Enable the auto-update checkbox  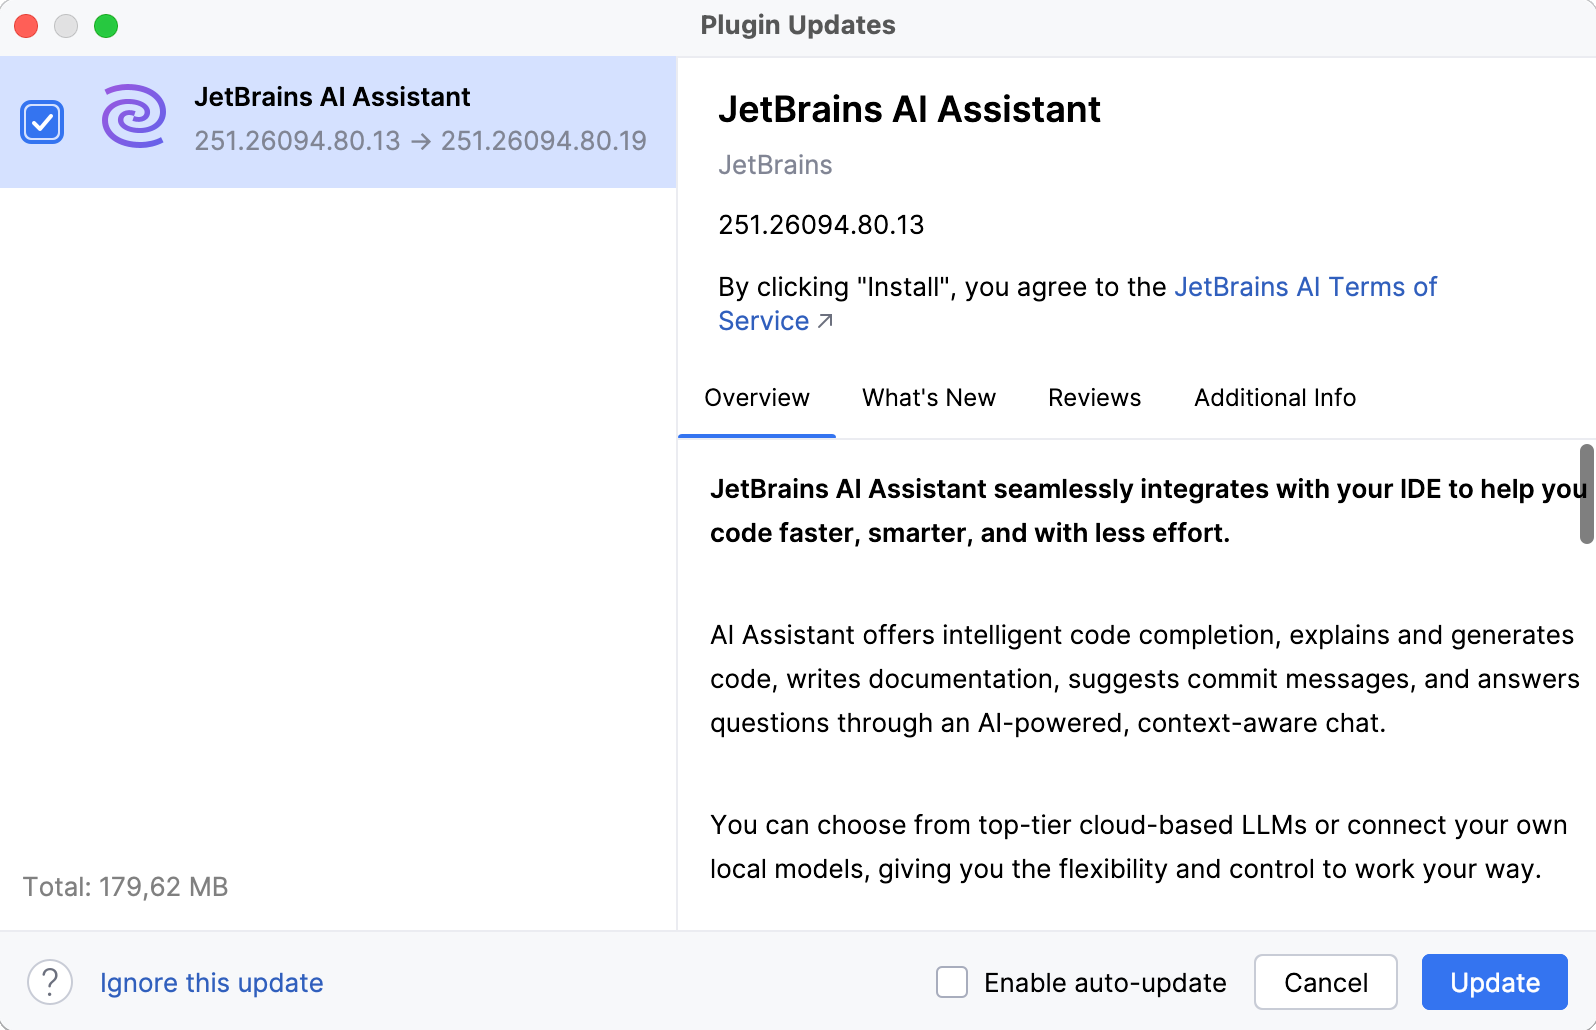point(952,982)
